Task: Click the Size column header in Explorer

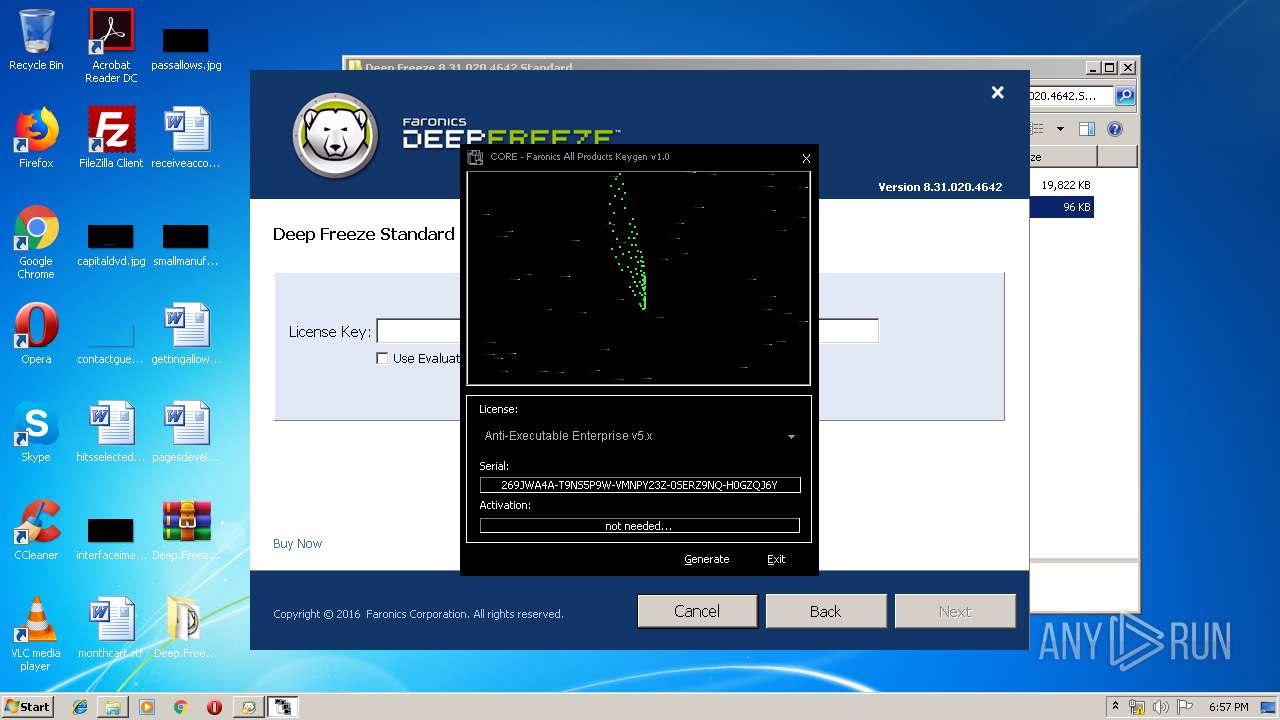Action: click(x=1063, y=157)
